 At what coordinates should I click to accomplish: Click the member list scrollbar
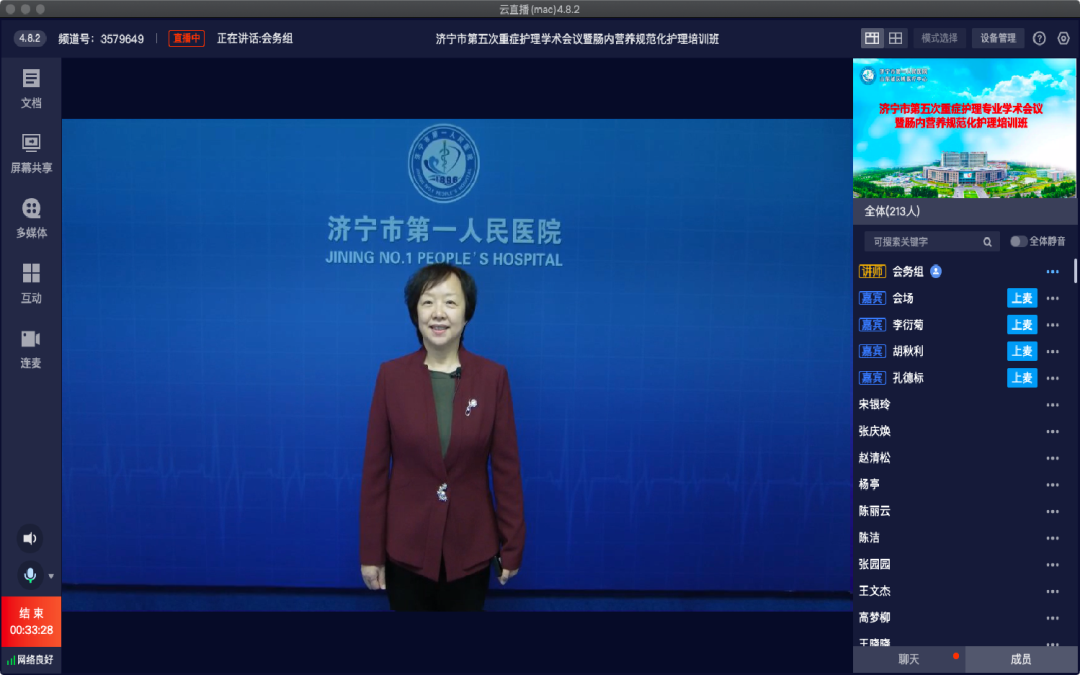pos(1075,271)
